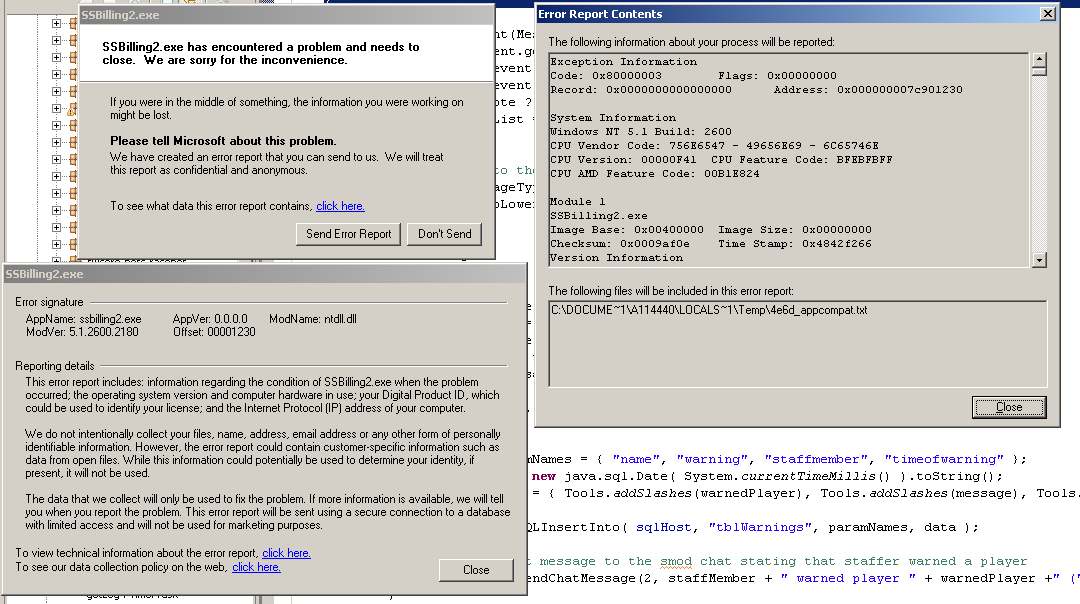Click the sqlHost variable in the code editor
The height and width of the screenshot is (604, 1080).
pyautogui.click(x=663, y=528)
